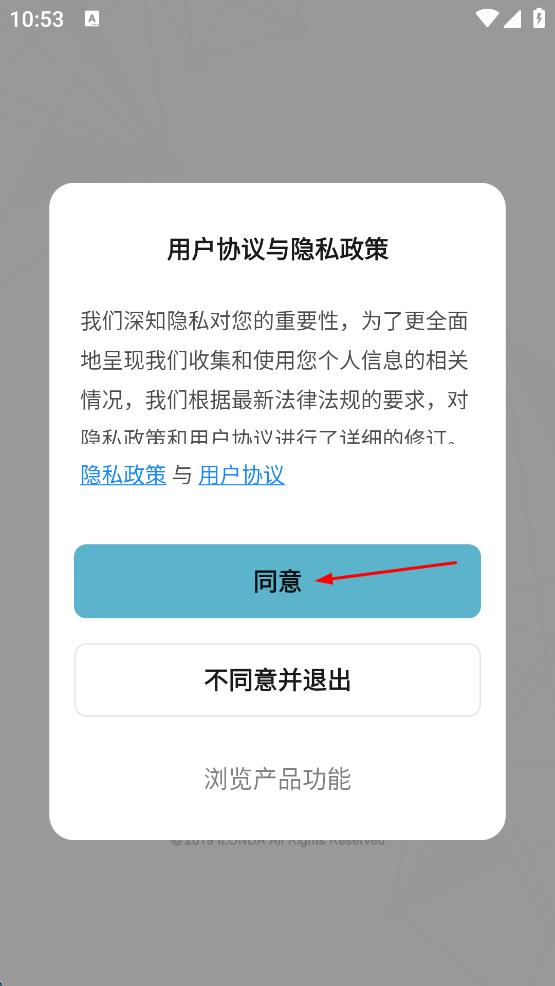The height and width of the screenshot is (986, 555).
Task: Tap the dimmed background above the dialog
Action: (x=277, y=107)
